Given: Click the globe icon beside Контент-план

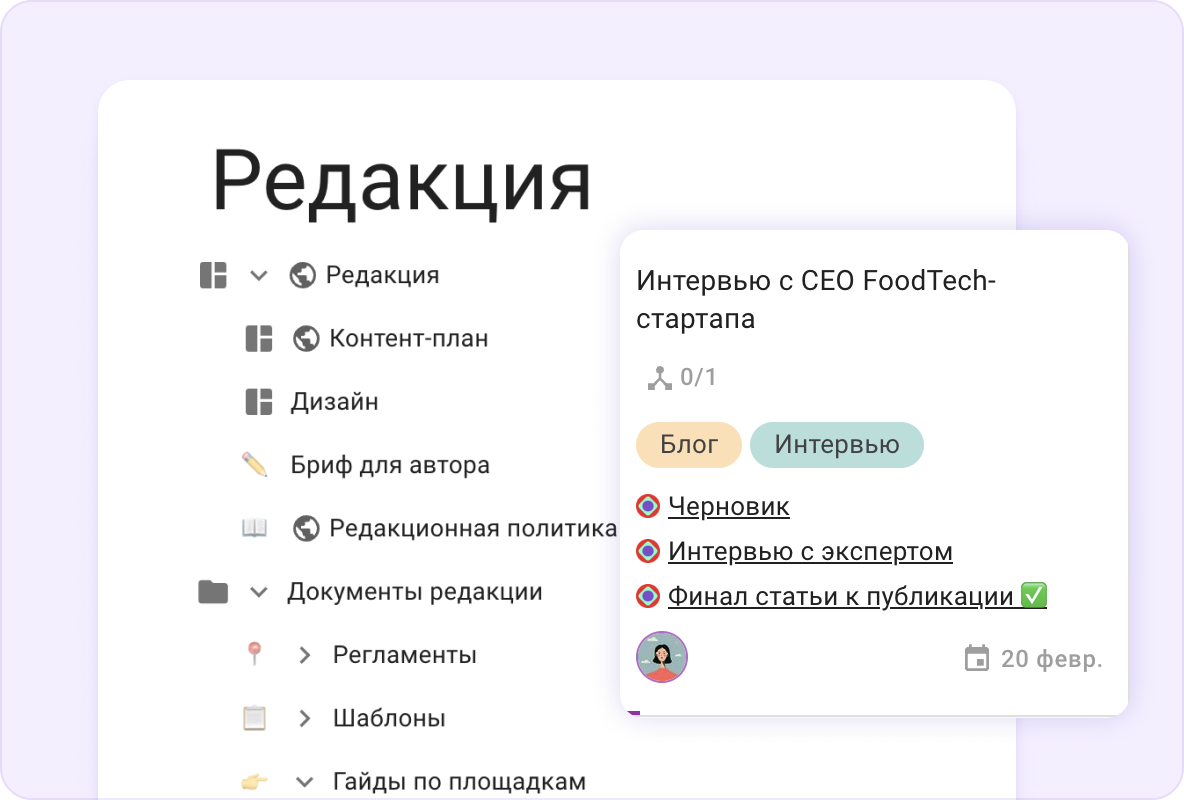Looking at the screenshot, I should pyautogui.click(x=306, y=339).
